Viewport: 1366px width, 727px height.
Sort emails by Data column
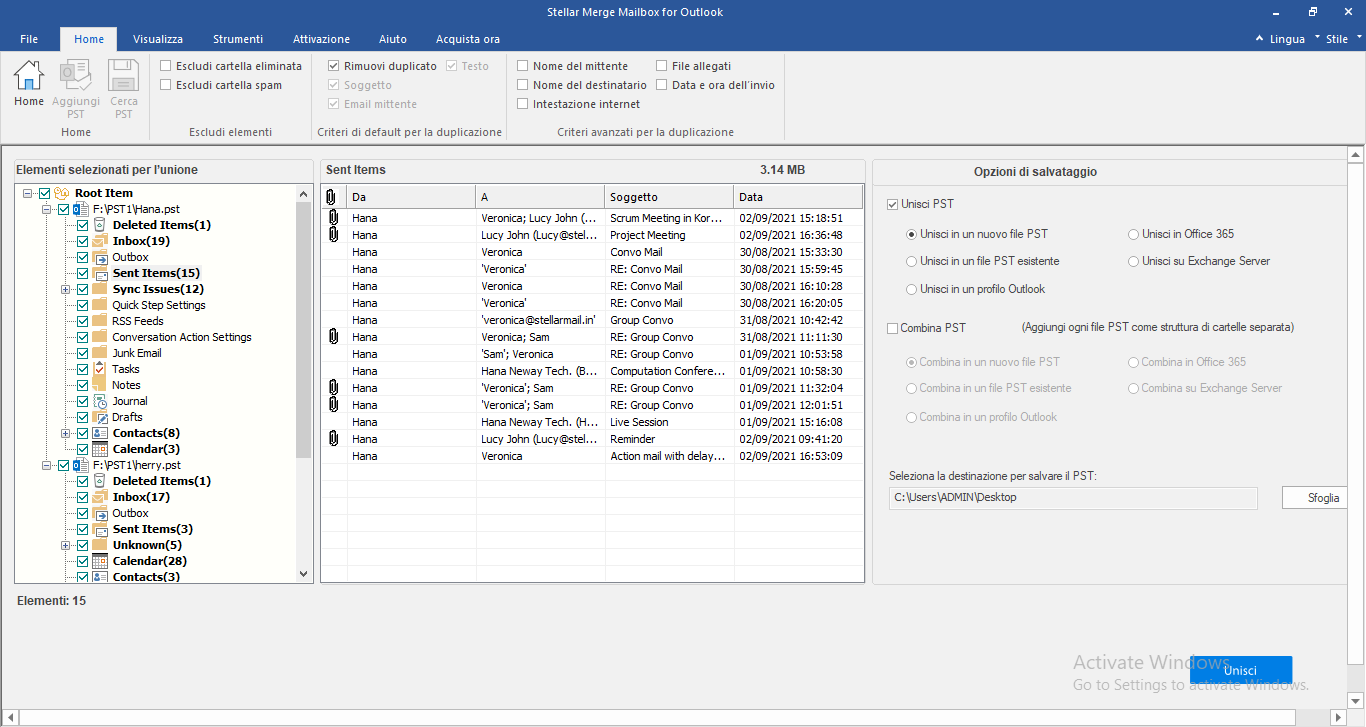click(x=798, y=197)
